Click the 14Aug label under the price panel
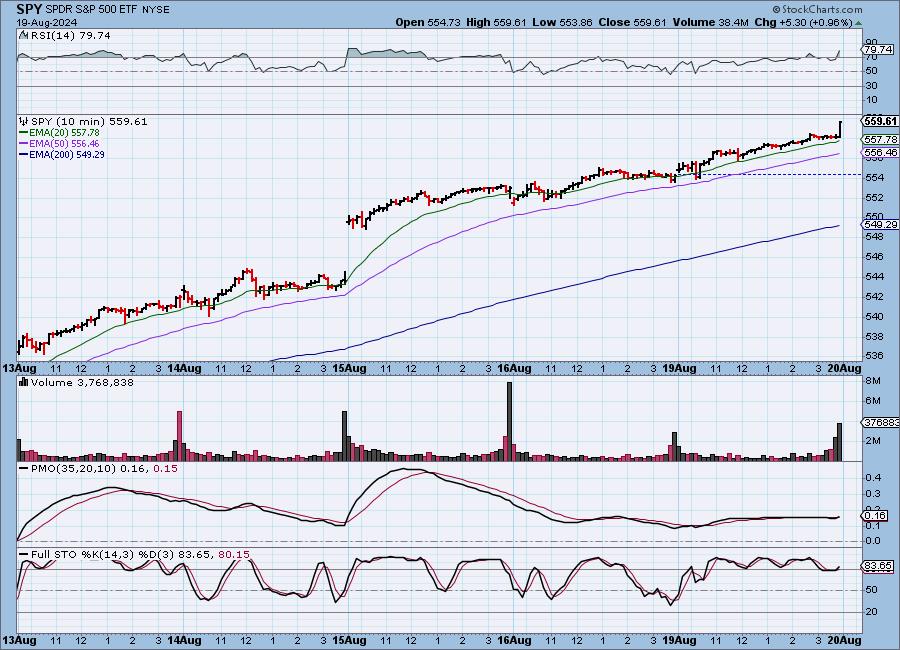 (184, 368)
